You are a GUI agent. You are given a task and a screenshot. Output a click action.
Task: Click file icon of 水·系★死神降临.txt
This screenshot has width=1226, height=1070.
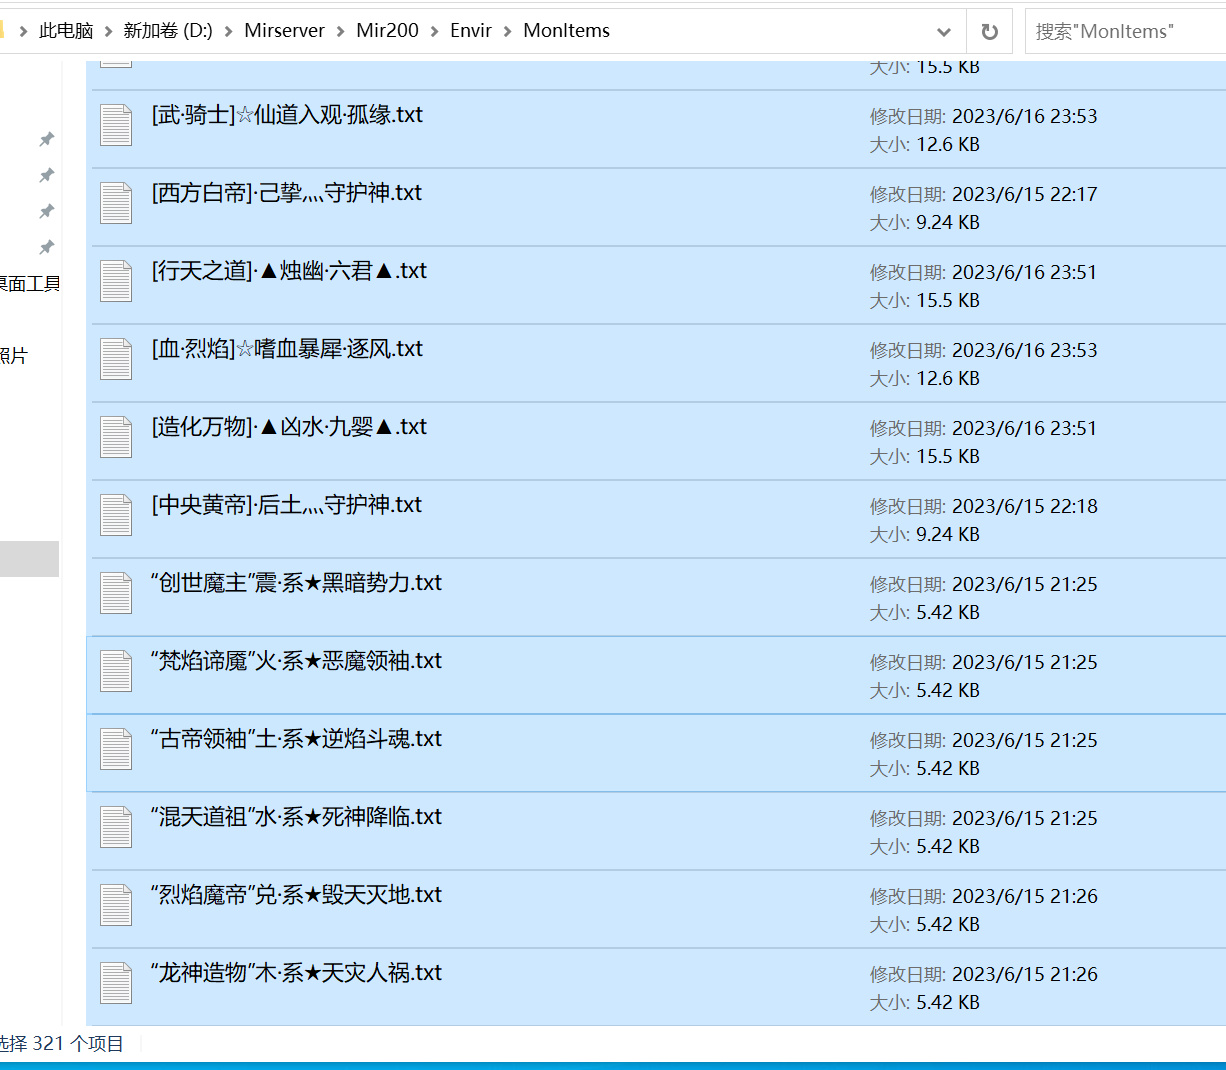[x=116, y=828]
